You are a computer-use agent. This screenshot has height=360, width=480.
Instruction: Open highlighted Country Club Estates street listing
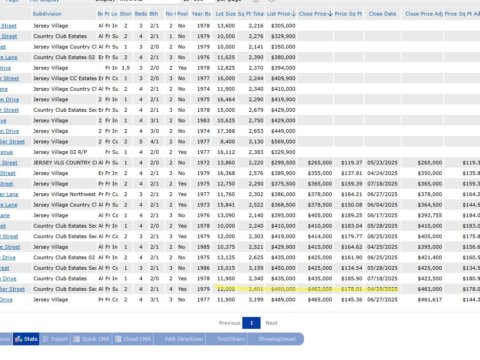(12, 289)
